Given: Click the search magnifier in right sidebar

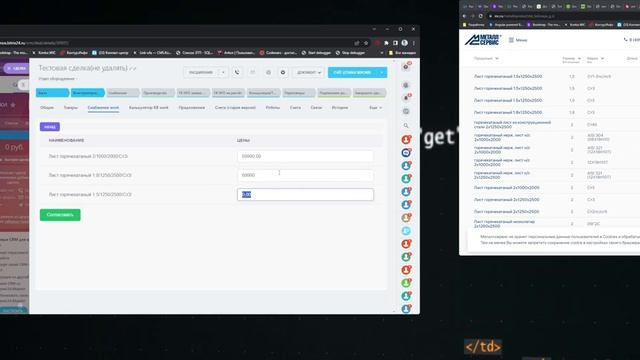Looking at the screenshot, I should [x=406, y=126].
